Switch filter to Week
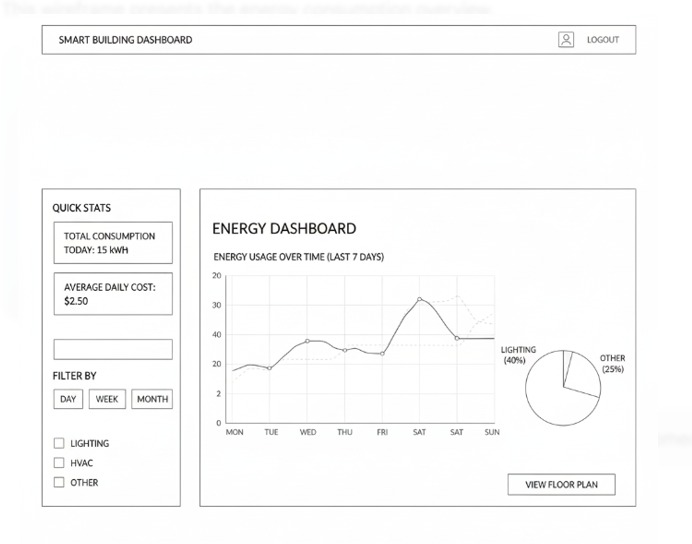This screenshot has height=544, width=692. click(107, 399)
